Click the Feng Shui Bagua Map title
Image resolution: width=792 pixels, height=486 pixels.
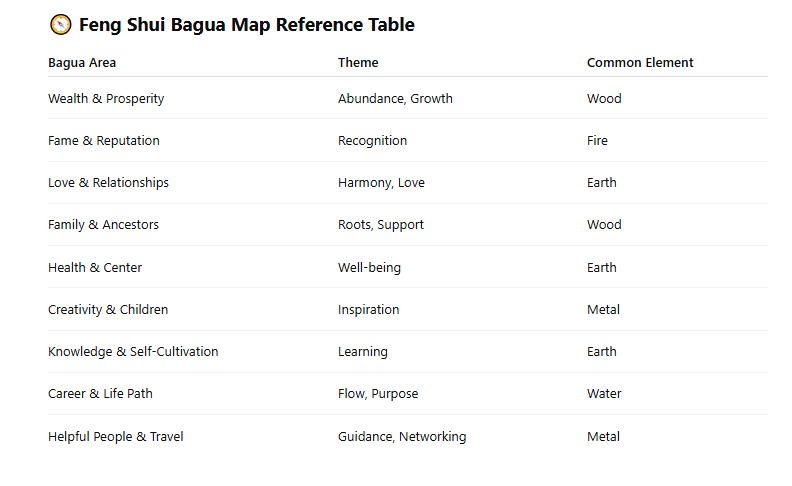246,25
